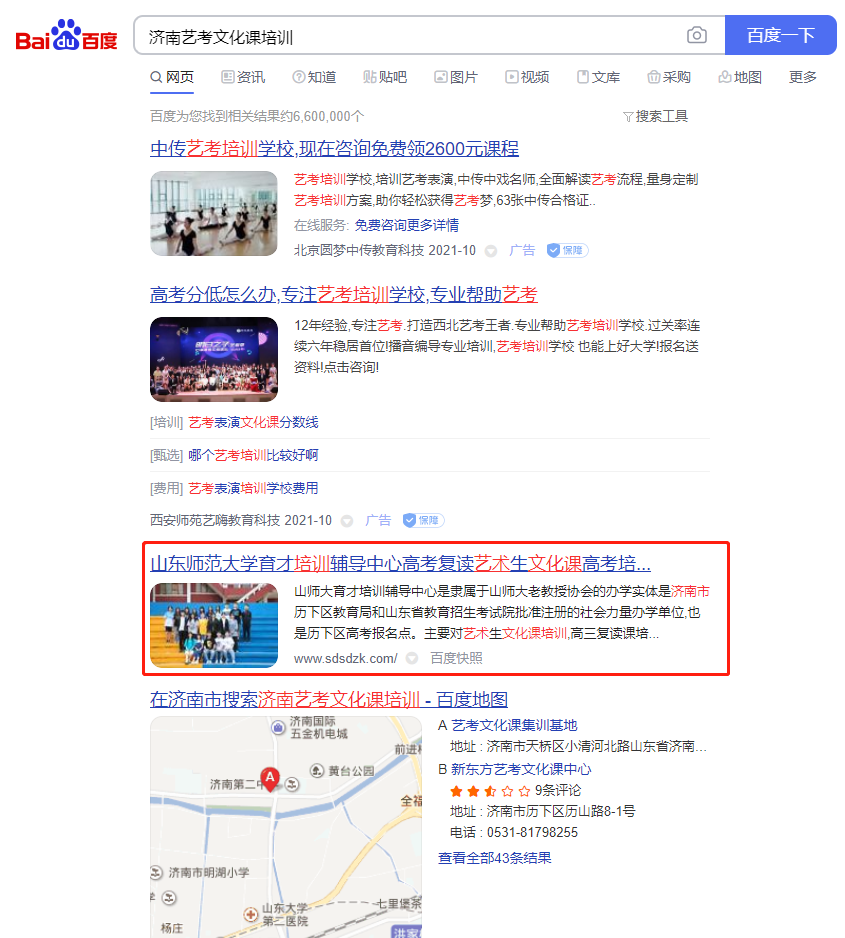Click 广告 label of 北京圆梦中传 result
Viewport: 845px width, 938px height.
click(522, 251)
